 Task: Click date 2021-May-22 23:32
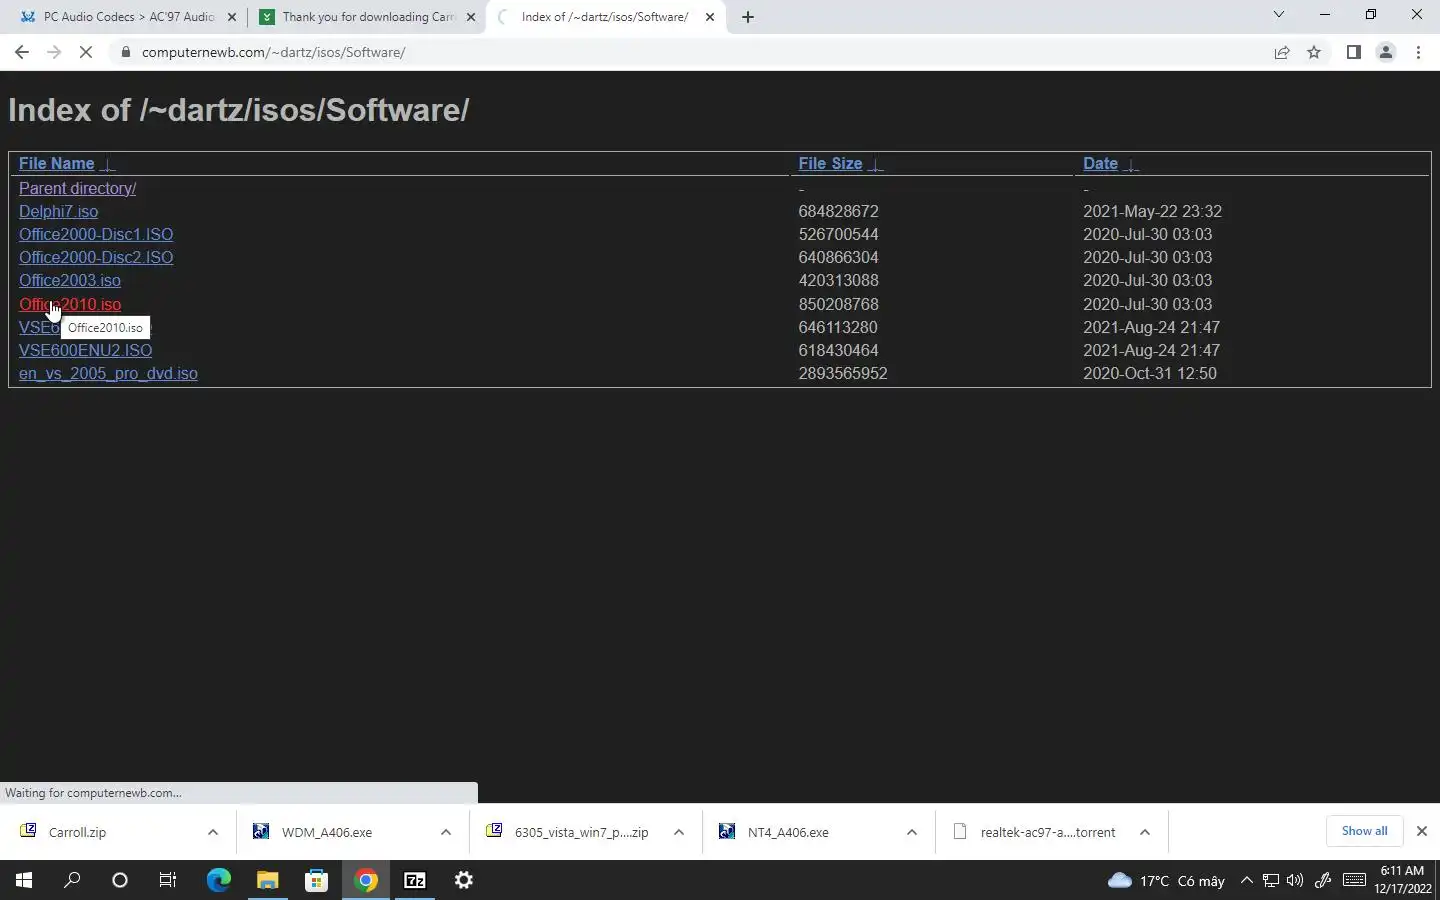pyautogui.click(x=1152, y=211)
